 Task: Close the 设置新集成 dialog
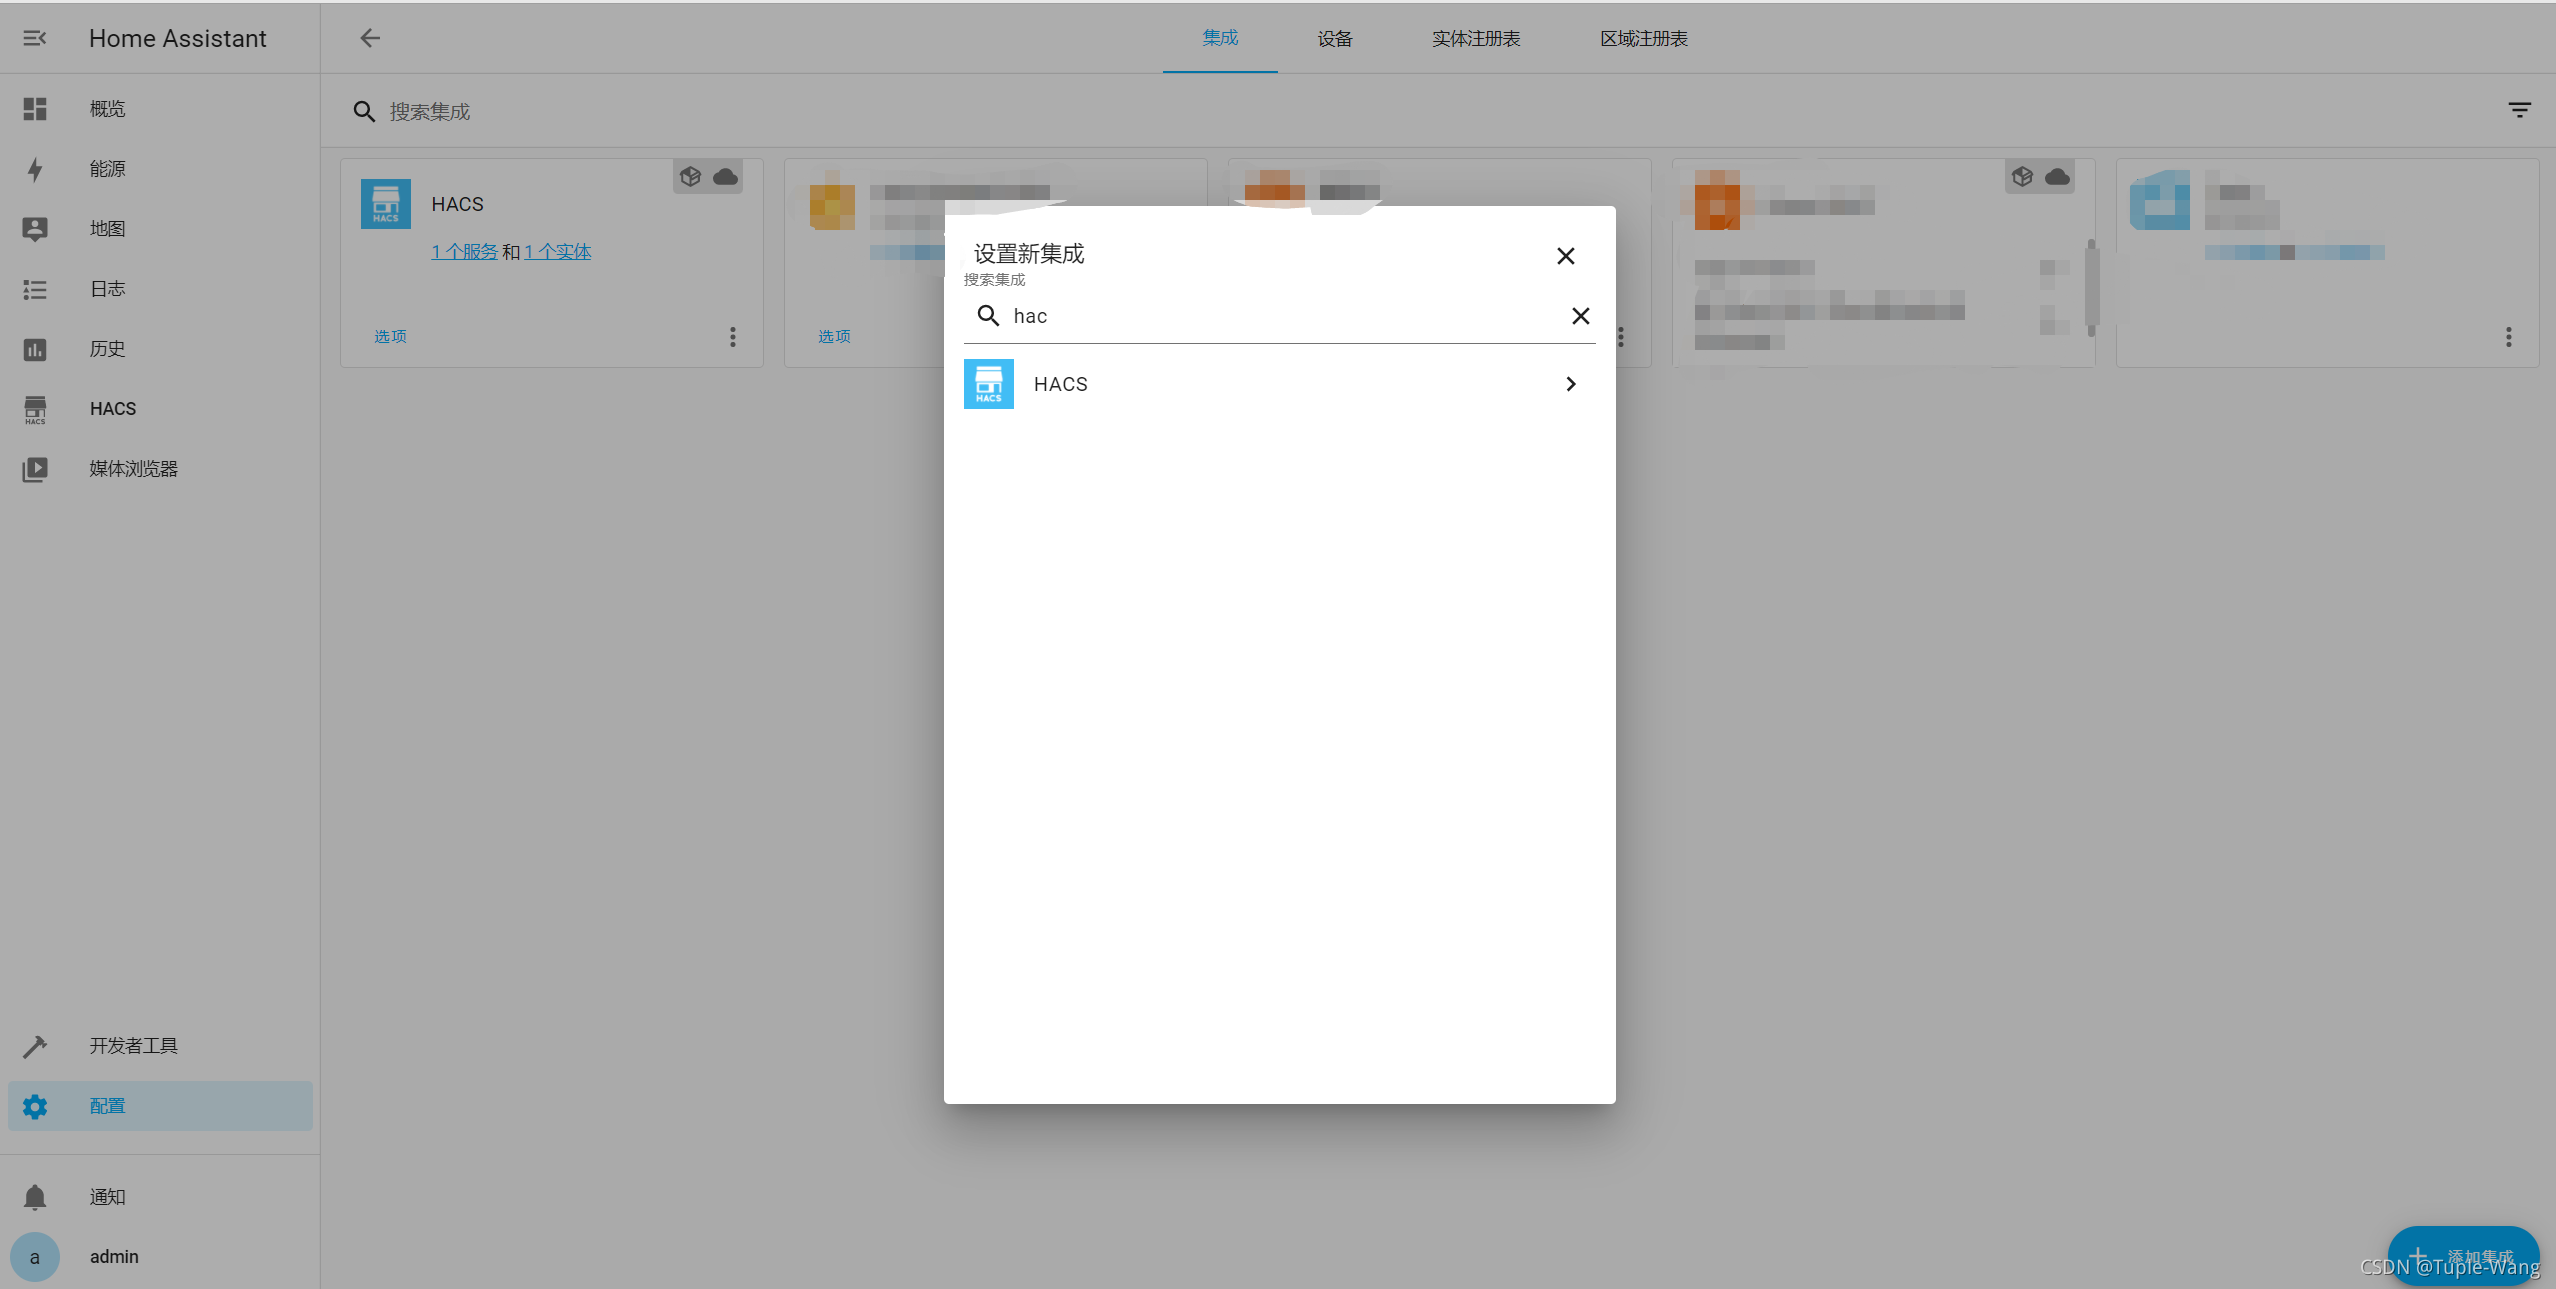[1565, 256]
